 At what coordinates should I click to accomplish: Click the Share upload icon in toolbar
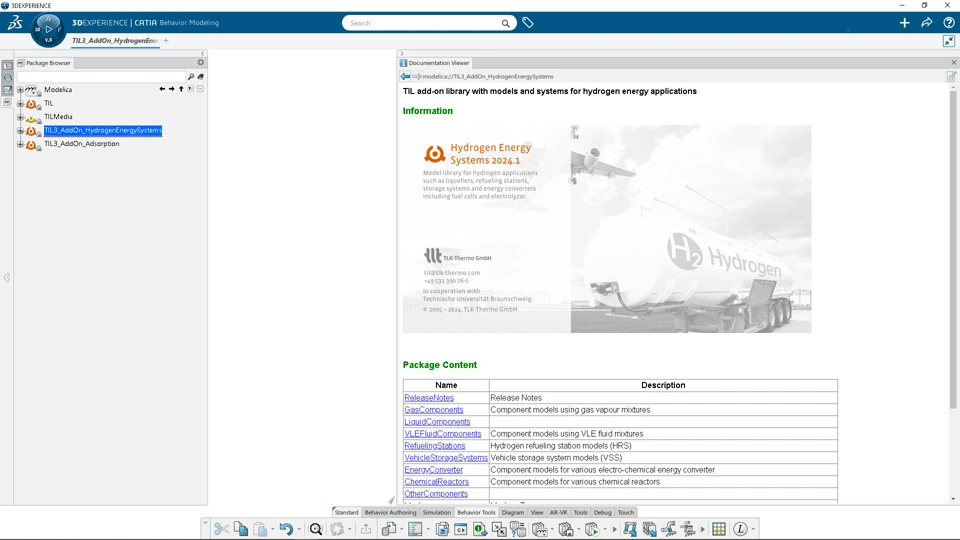(x=366, y=528)
